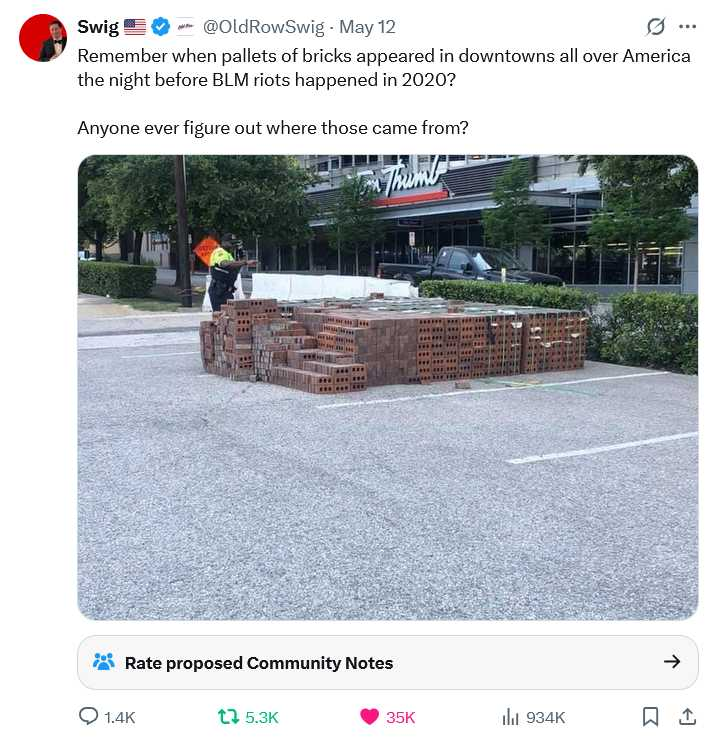
Task: View post analytics bar chart icon
Action: click(511, 716)
